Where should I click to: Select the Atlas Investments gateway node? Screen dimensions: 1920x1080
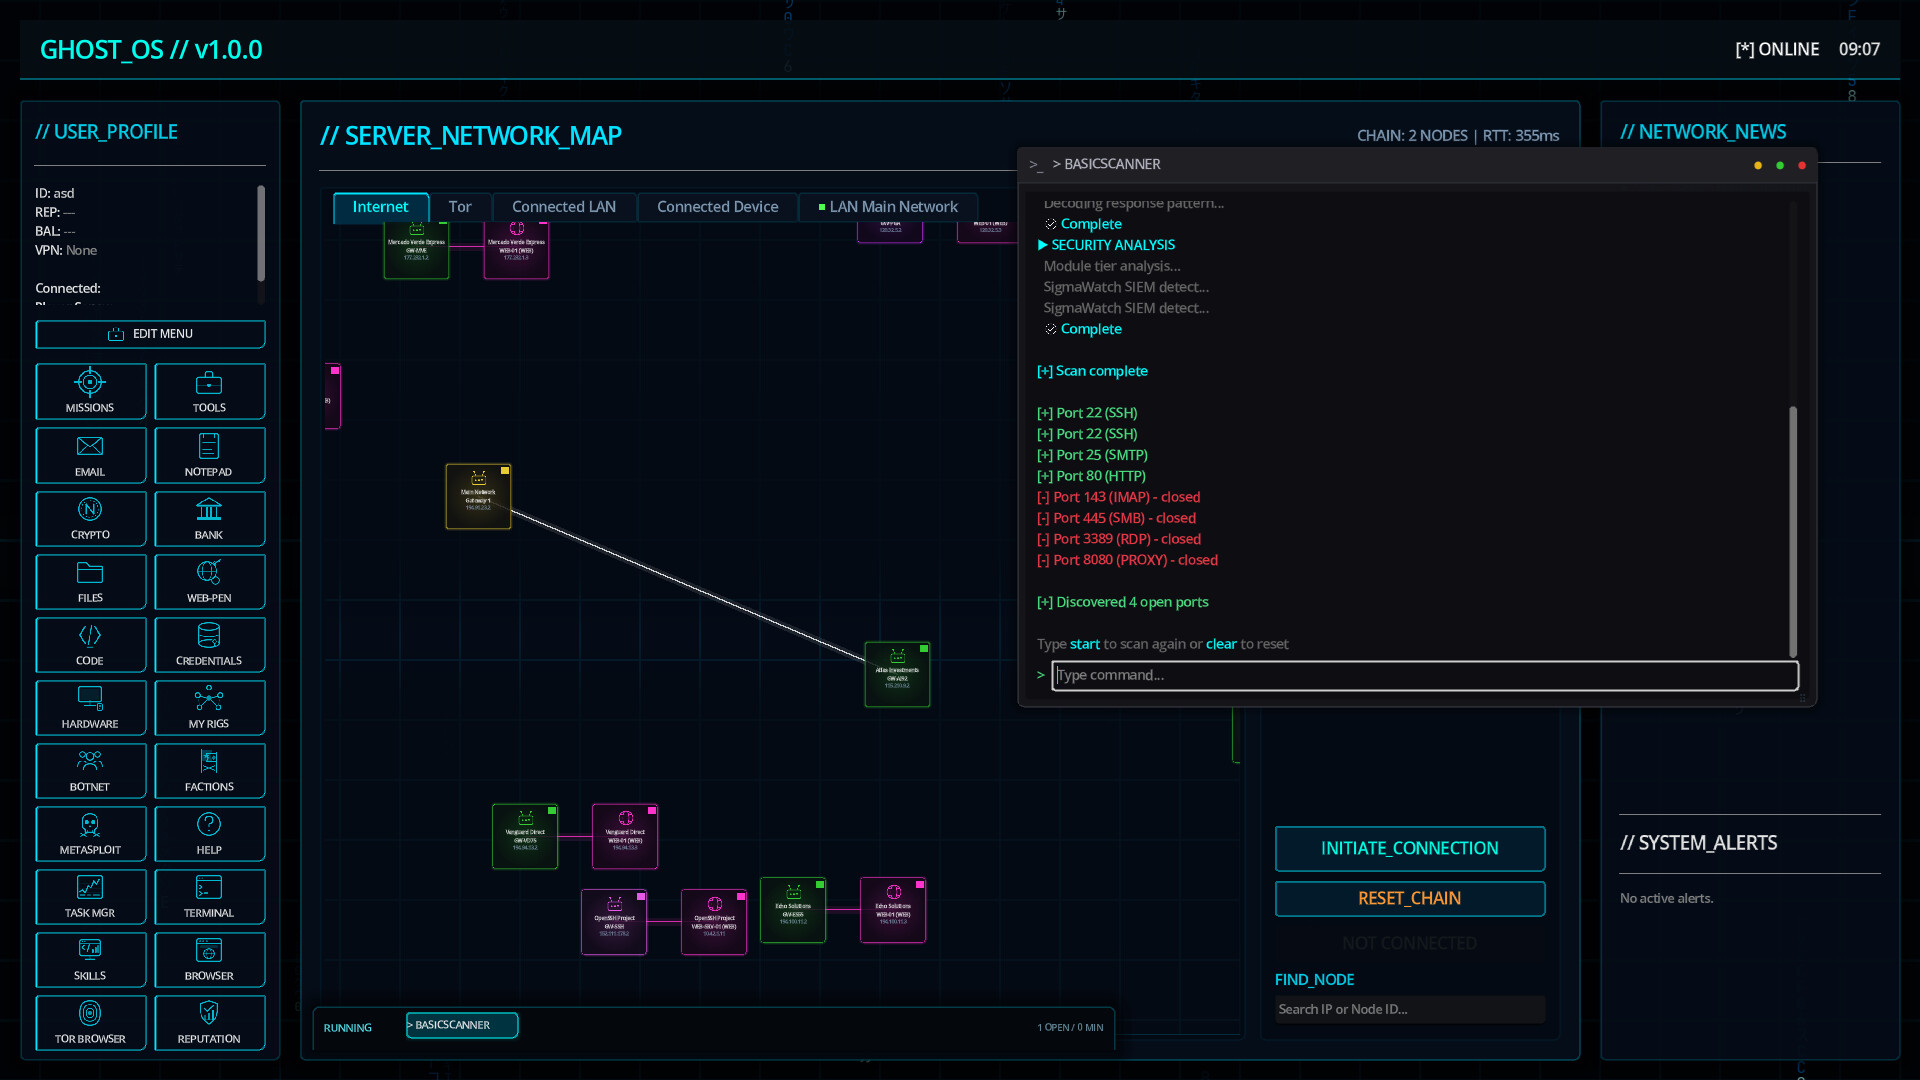coord(897,674)
